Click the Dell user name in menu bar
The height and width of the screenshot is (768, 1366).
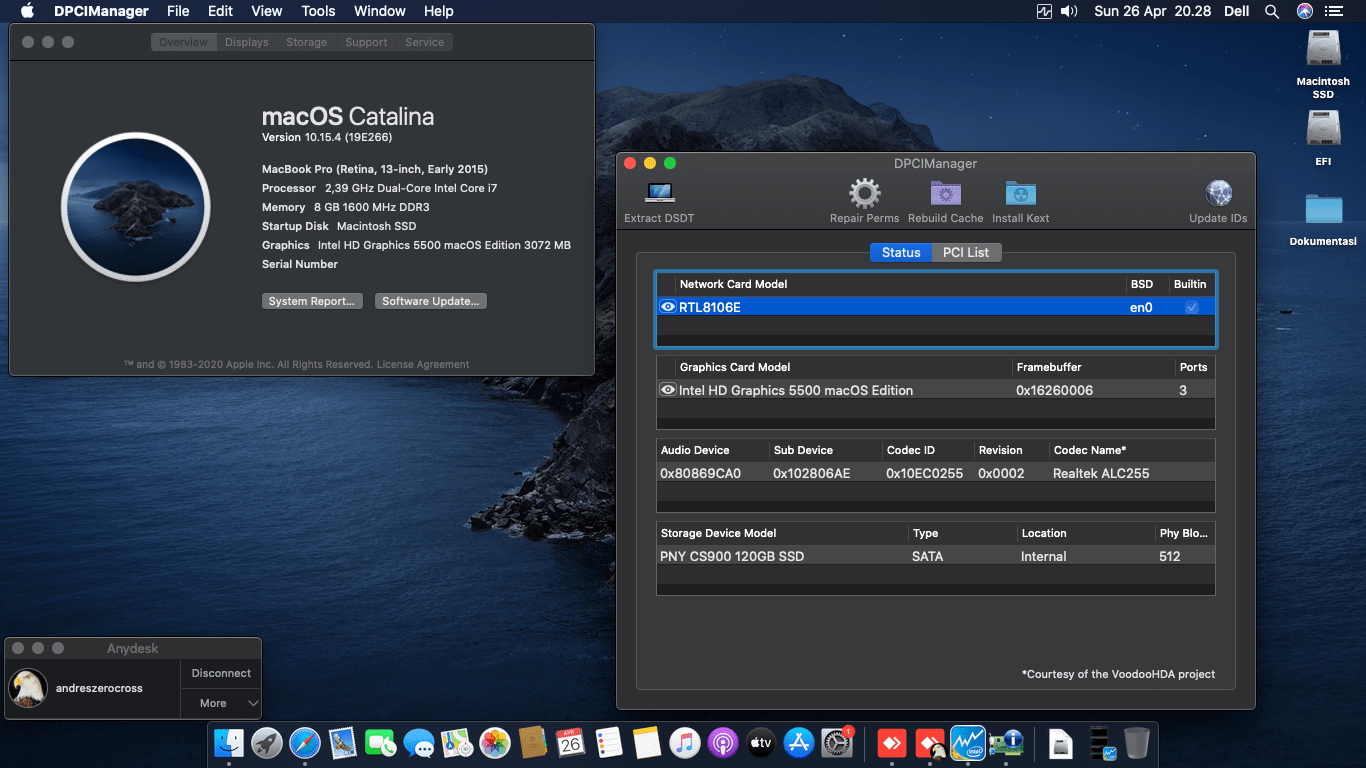1236,11
